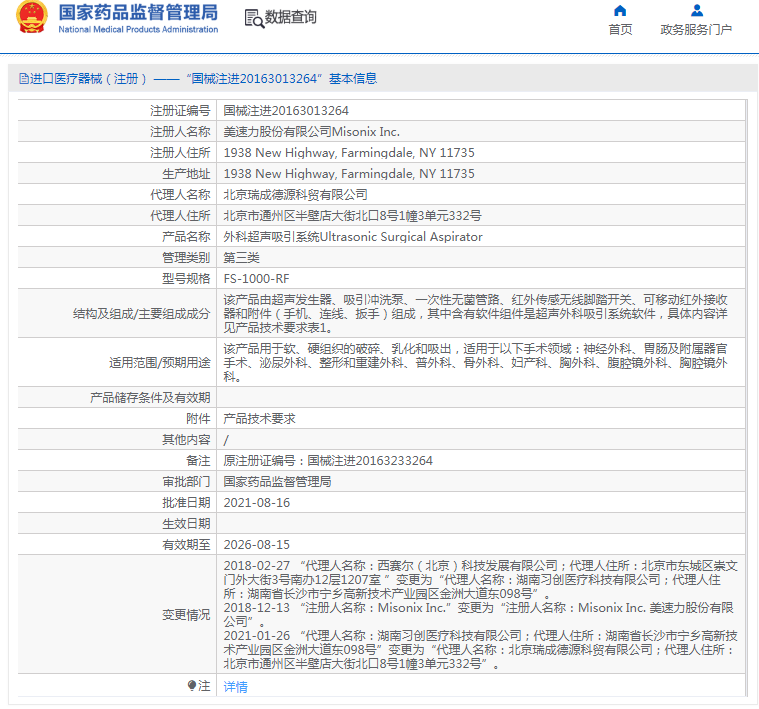
Task: Click the 变更情况 row label
Action: [186, 615]
